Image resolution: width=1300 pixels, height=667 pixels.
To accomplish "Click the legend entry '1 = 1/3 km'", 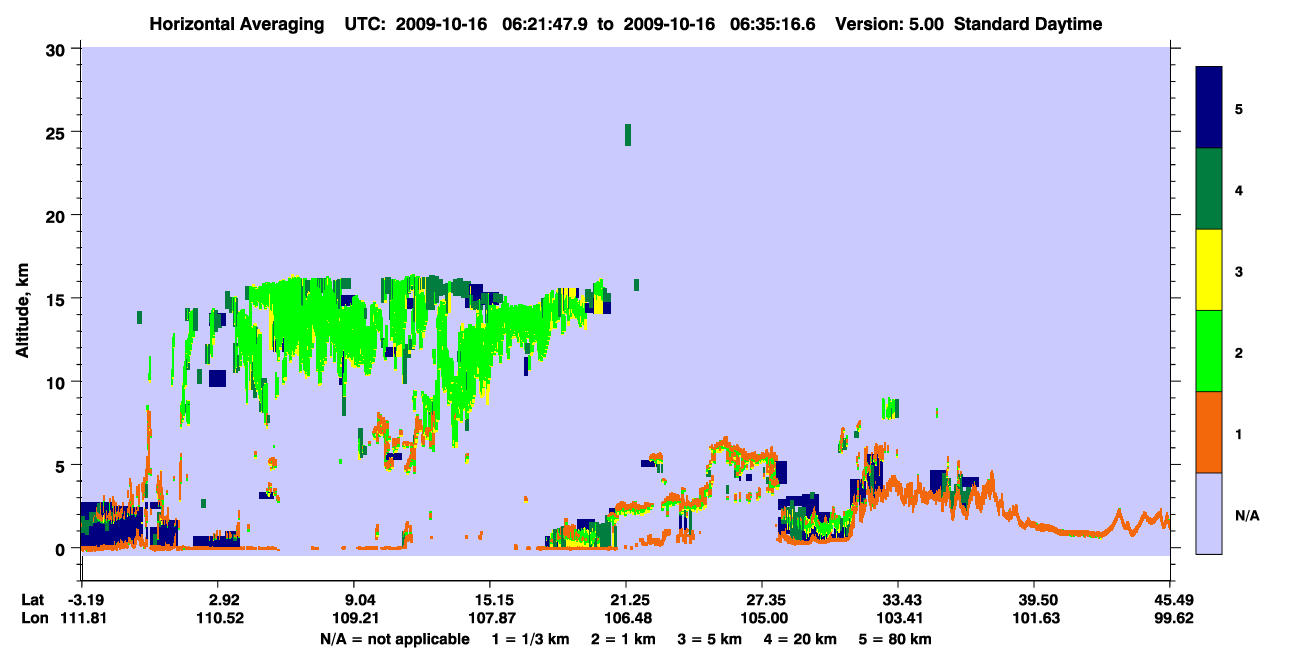I will point(531,639).
